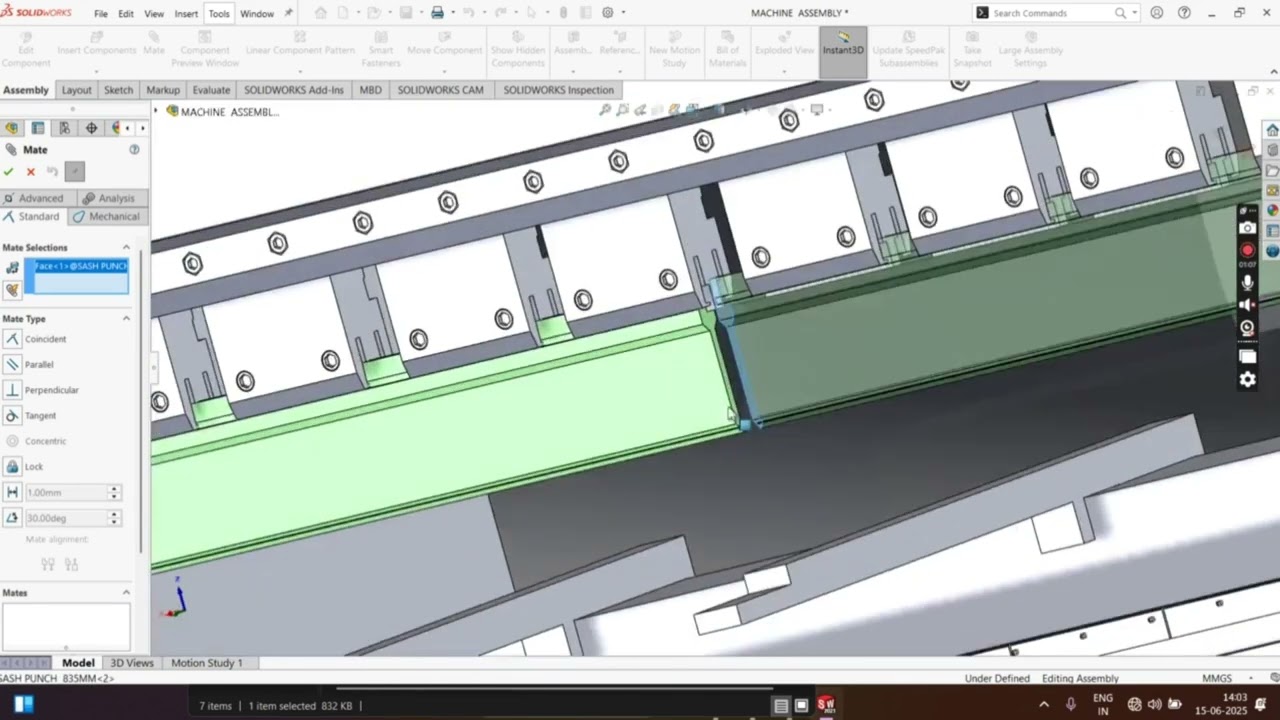Open the File menu
The image size is (1280, 720).
pyautogui.click(x=101, y=14)
